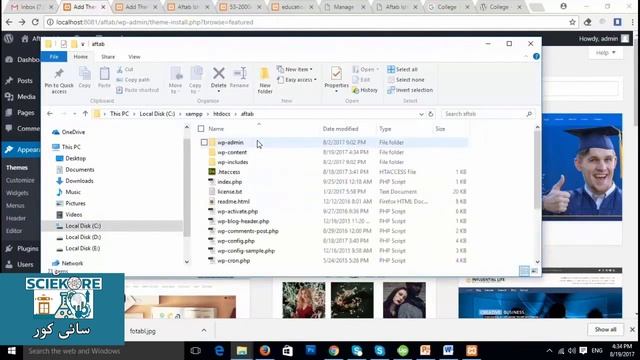Open the File ribbon tab
Screen dimensions: 640x360
(54, 57)
